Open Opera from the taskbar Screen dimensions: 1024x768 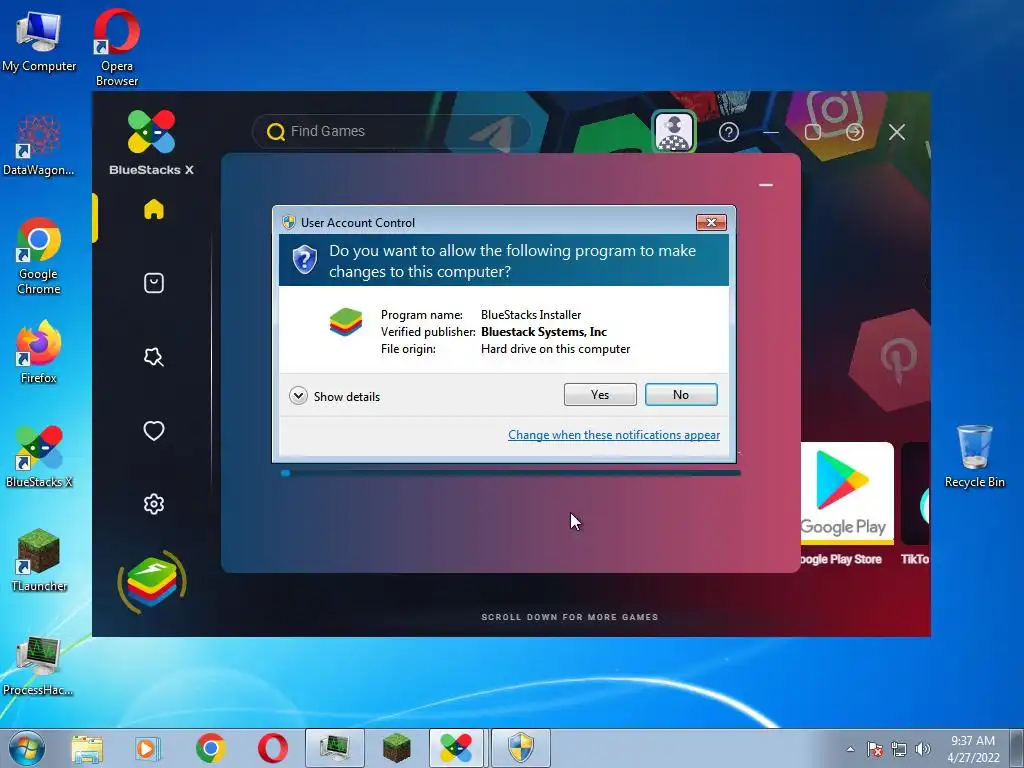tap(272, 748)
